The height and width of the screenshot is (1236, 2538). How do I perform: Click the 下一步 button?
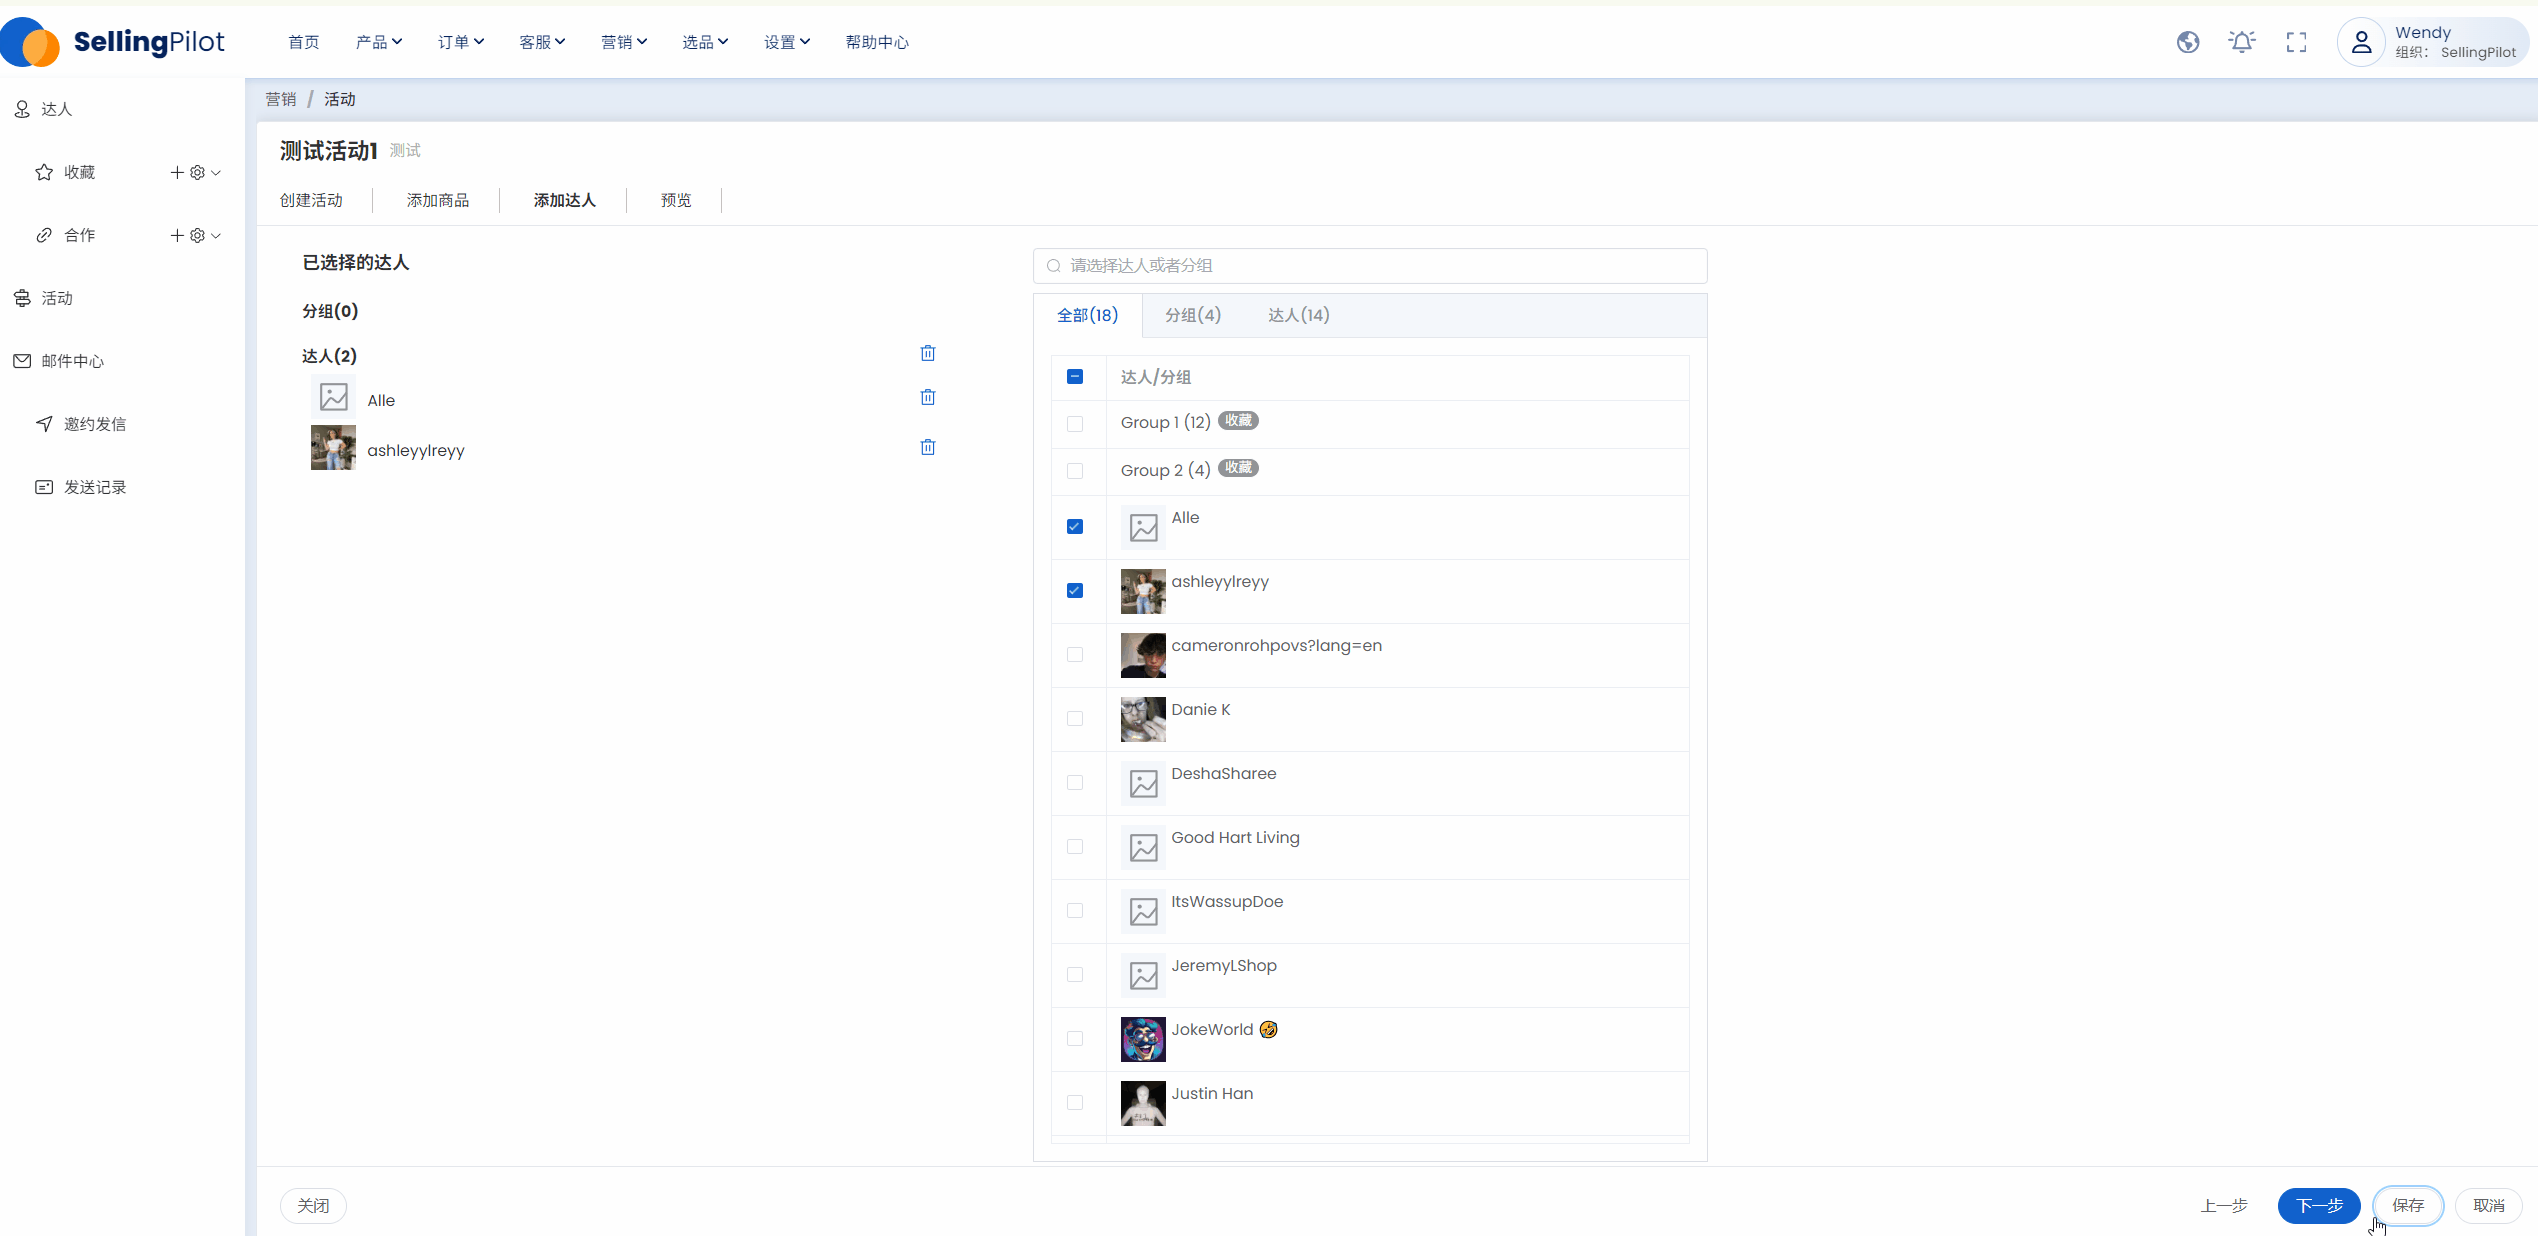(2318, 1206)
